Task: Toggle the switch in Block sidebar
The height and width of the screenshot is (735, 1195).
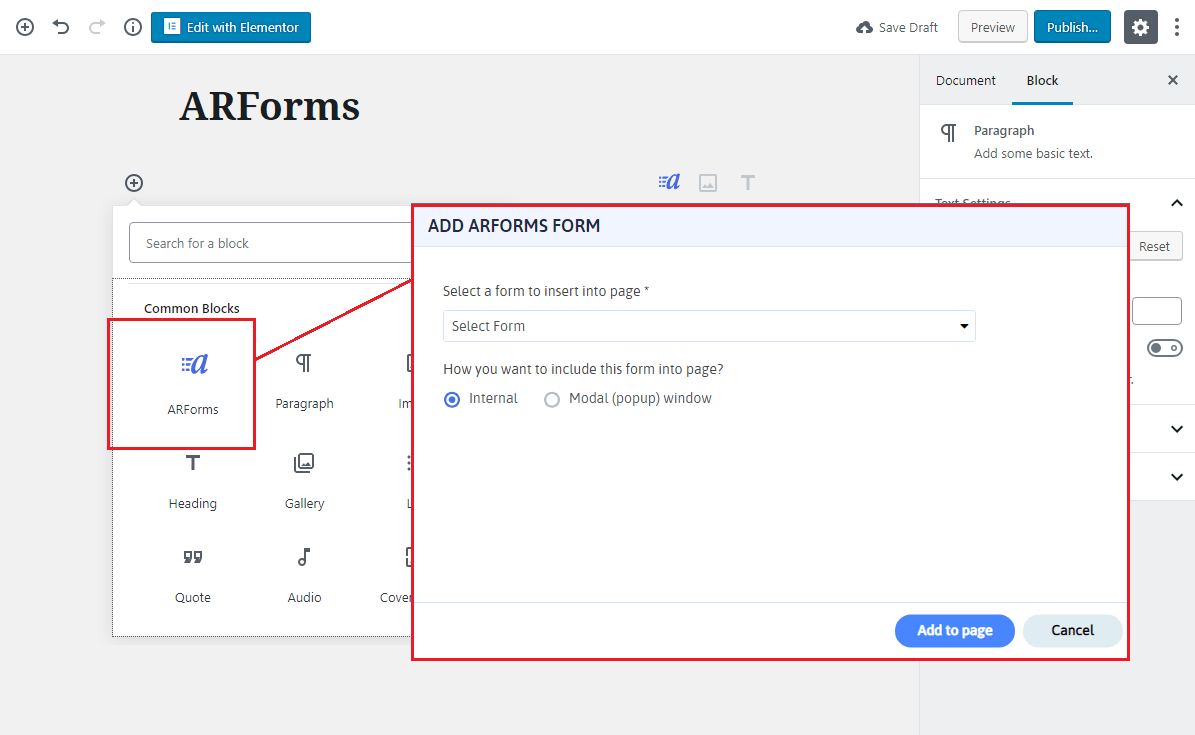Action: [1164, 348]
